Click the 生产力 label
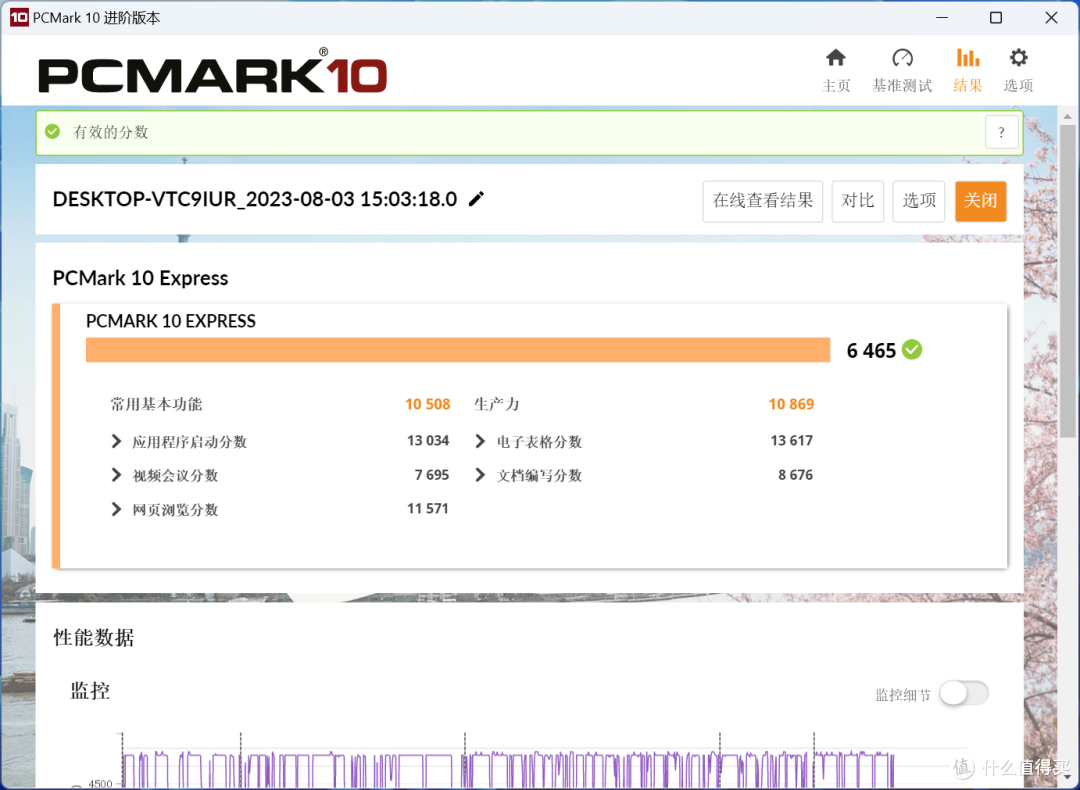This screenshot has height=790, width=1080. [x=497, y=404]
